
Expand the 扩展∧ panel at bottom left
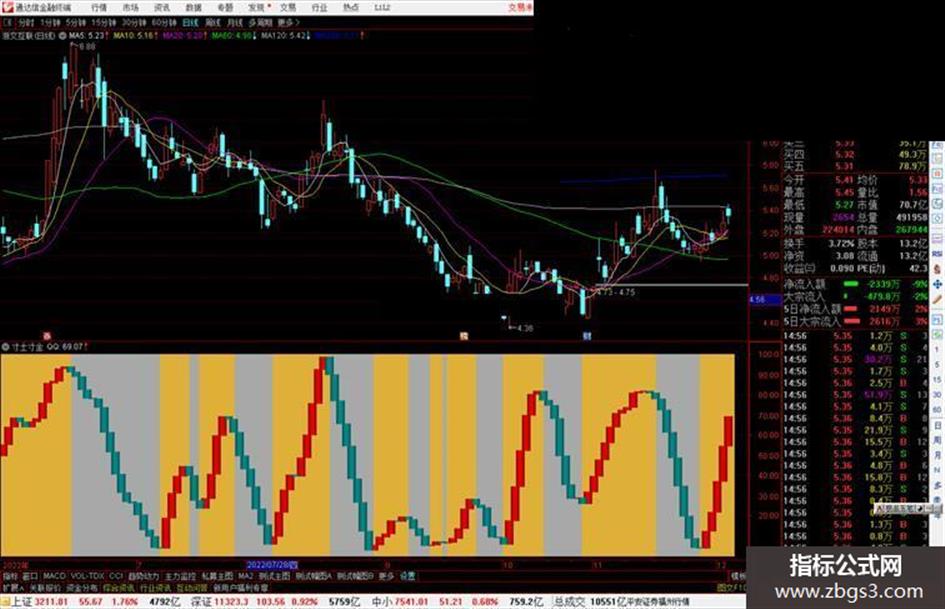click(13, 587)
